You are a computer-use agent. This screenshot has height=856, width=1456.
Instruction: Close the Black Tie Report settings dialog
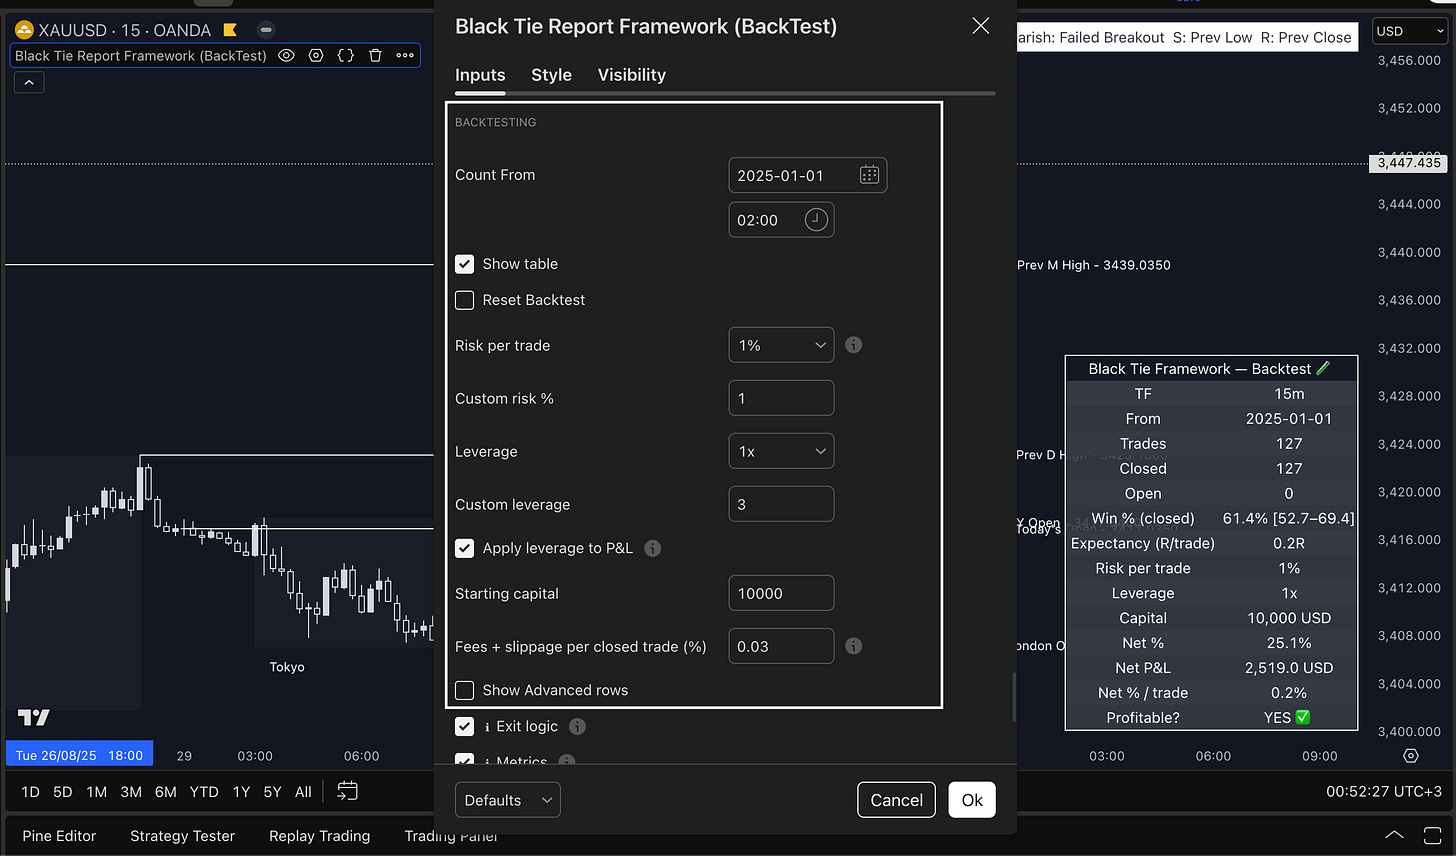click(981, 26)
